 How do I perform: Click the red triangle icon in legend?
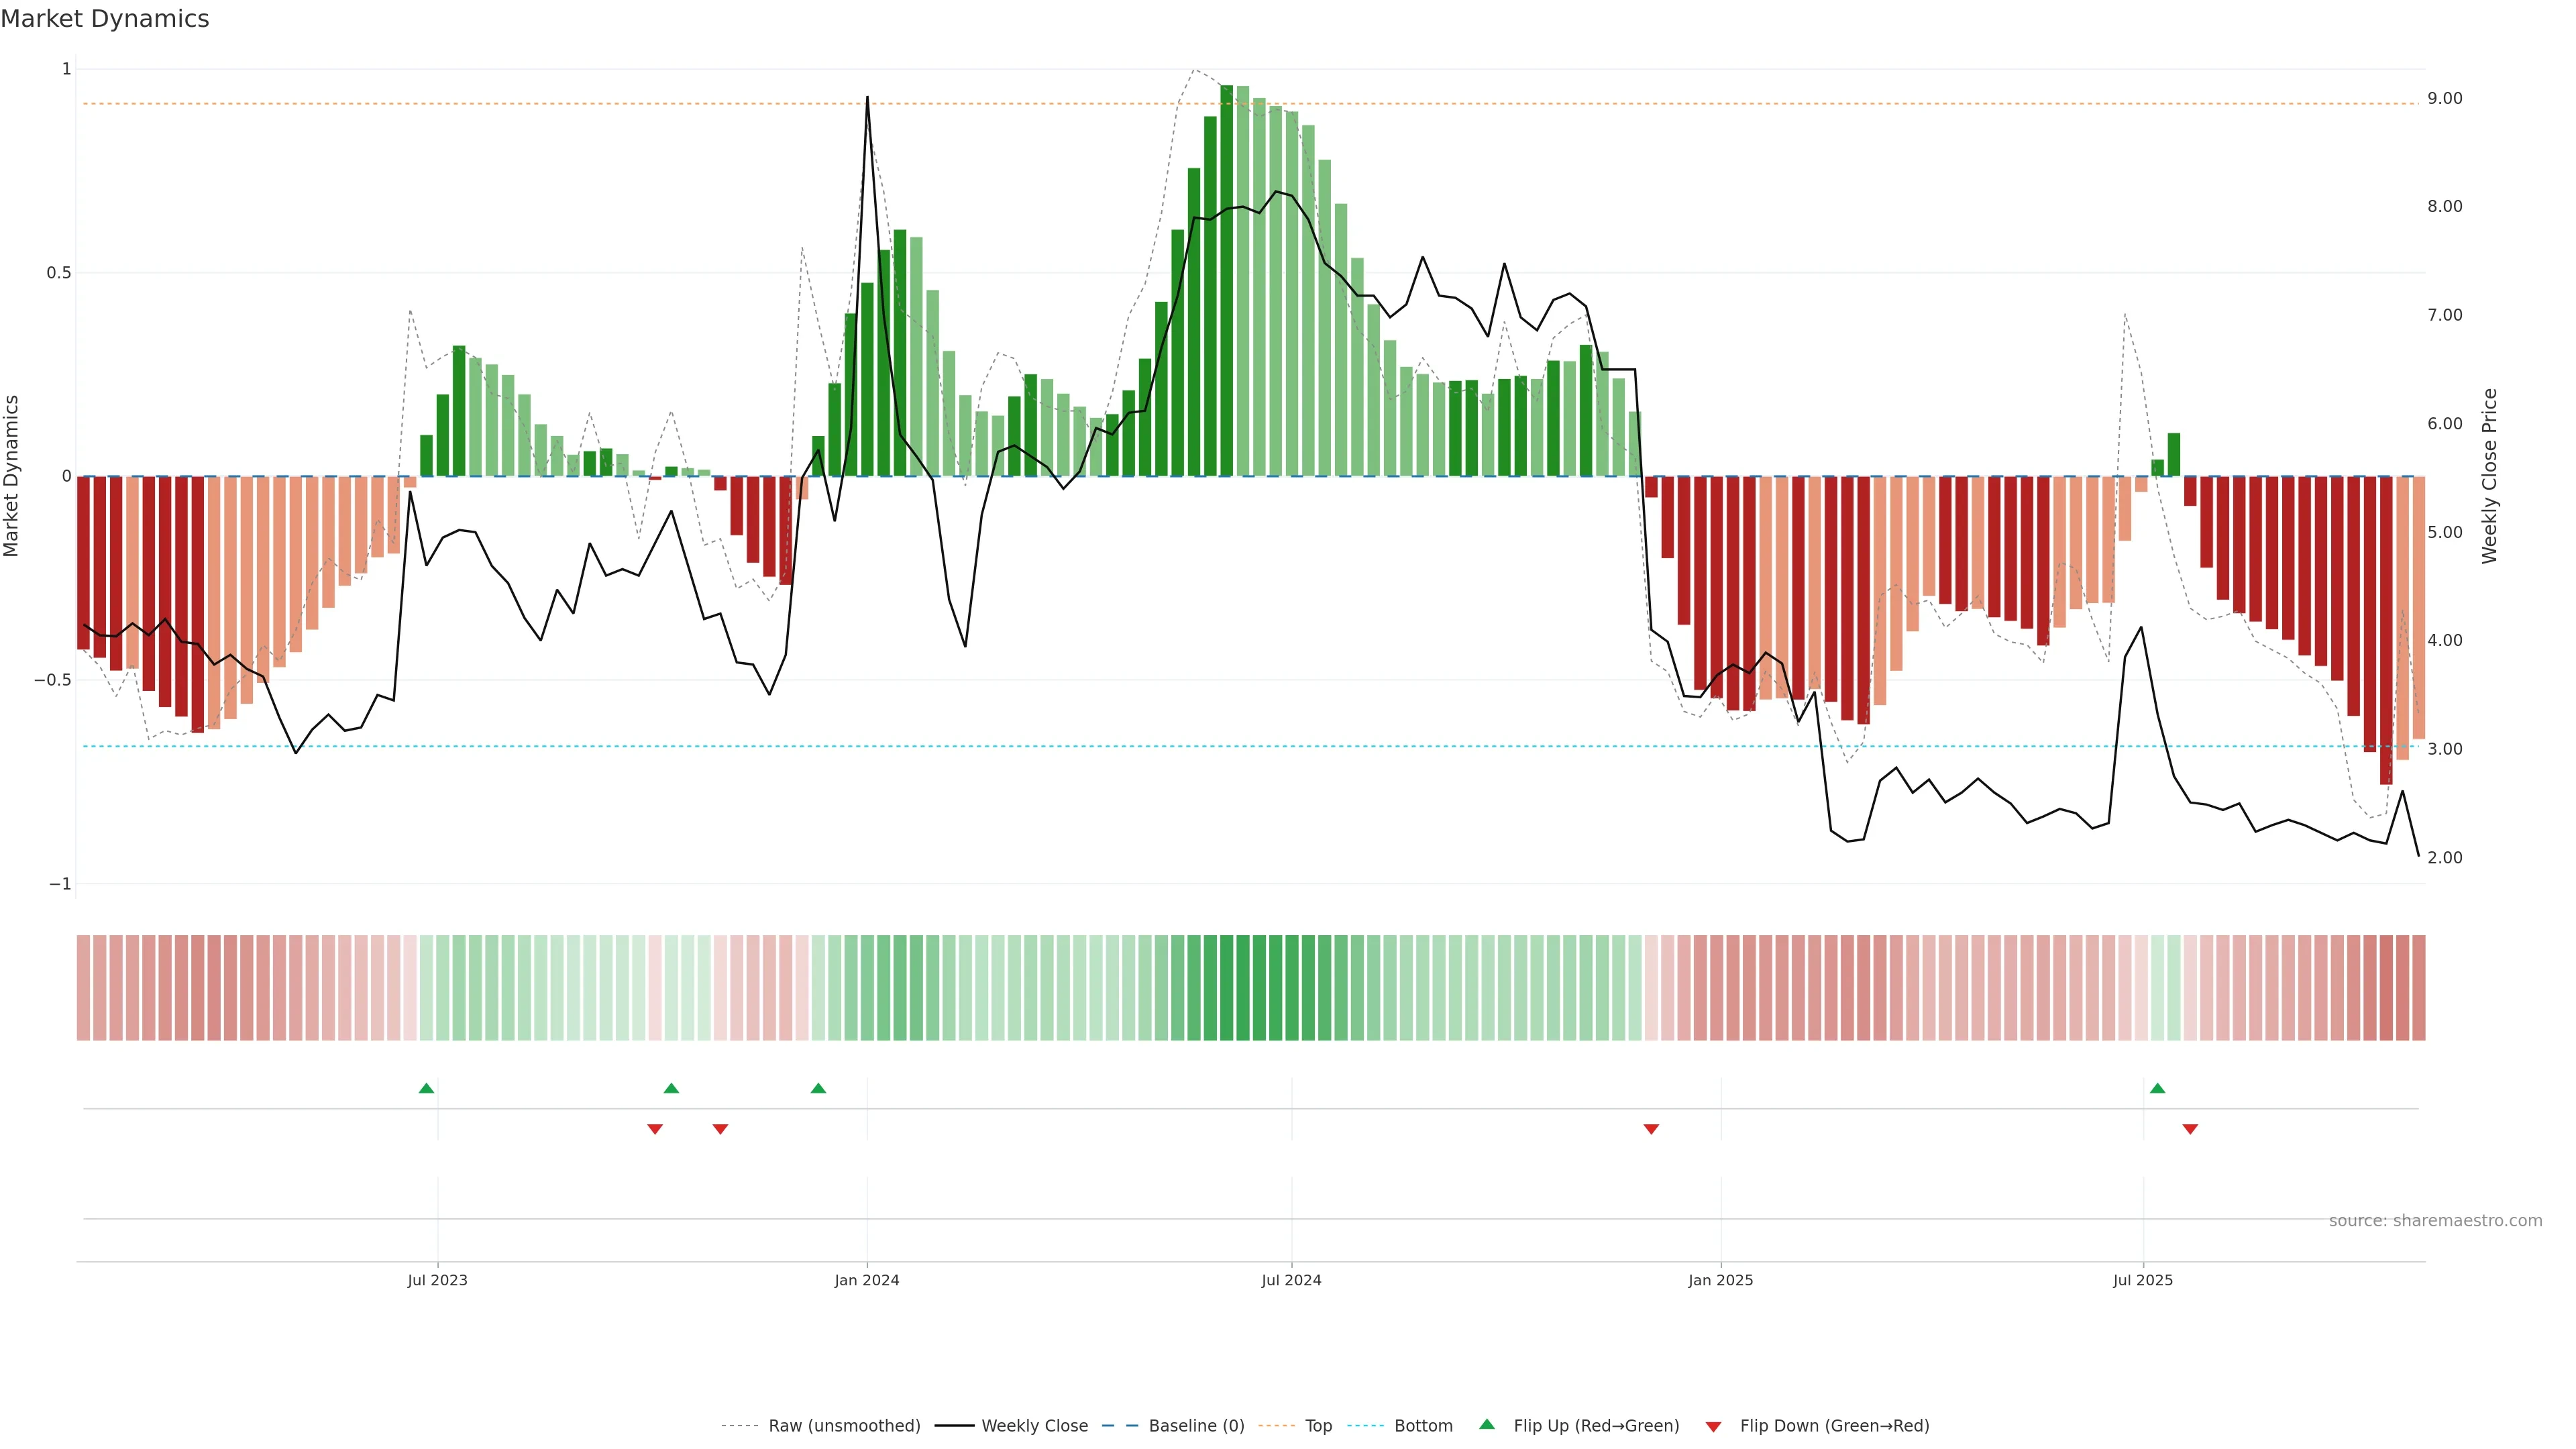tap(1713, 1426)
